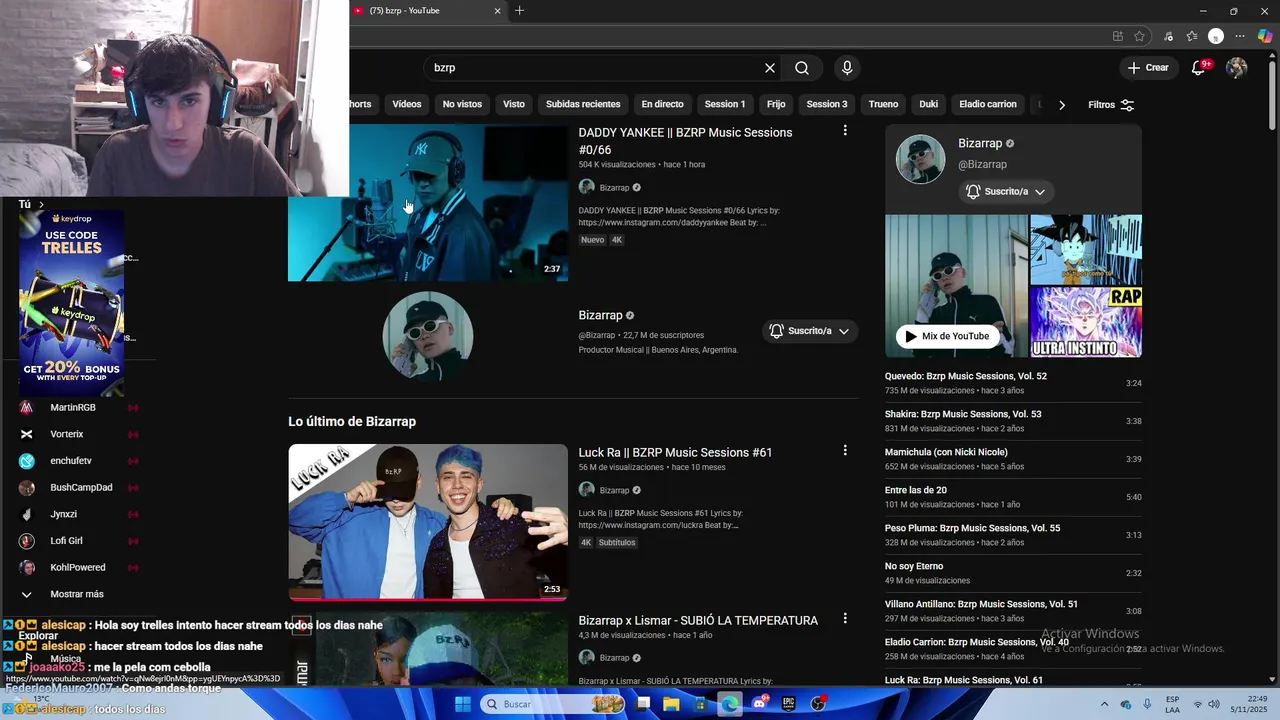The image size is (1280, 720).
Task: Open Edge Copilot icon in toolbar
Action: tap(1265, 36)
